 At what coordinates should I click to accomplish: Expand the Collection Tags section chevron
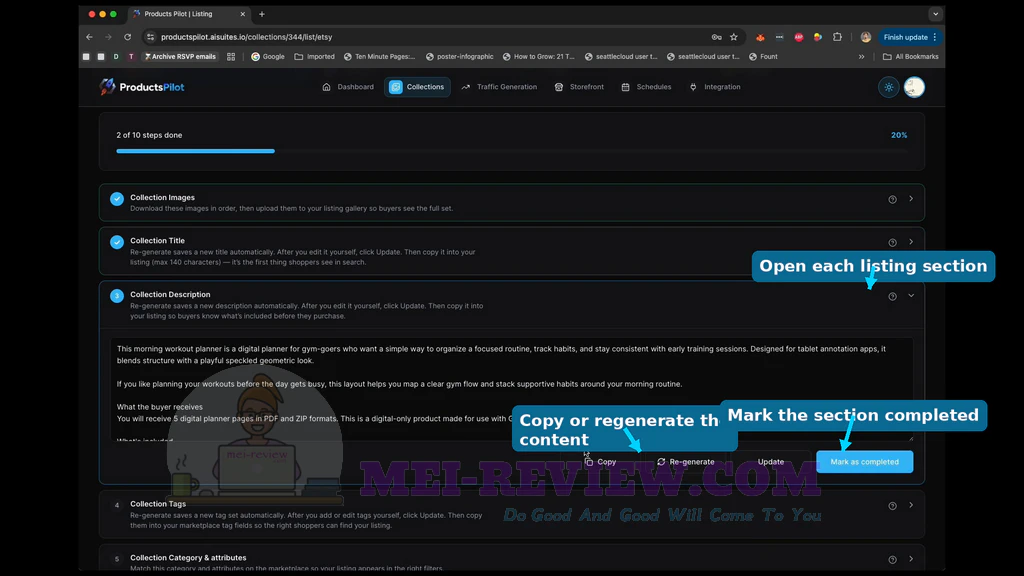911,505
